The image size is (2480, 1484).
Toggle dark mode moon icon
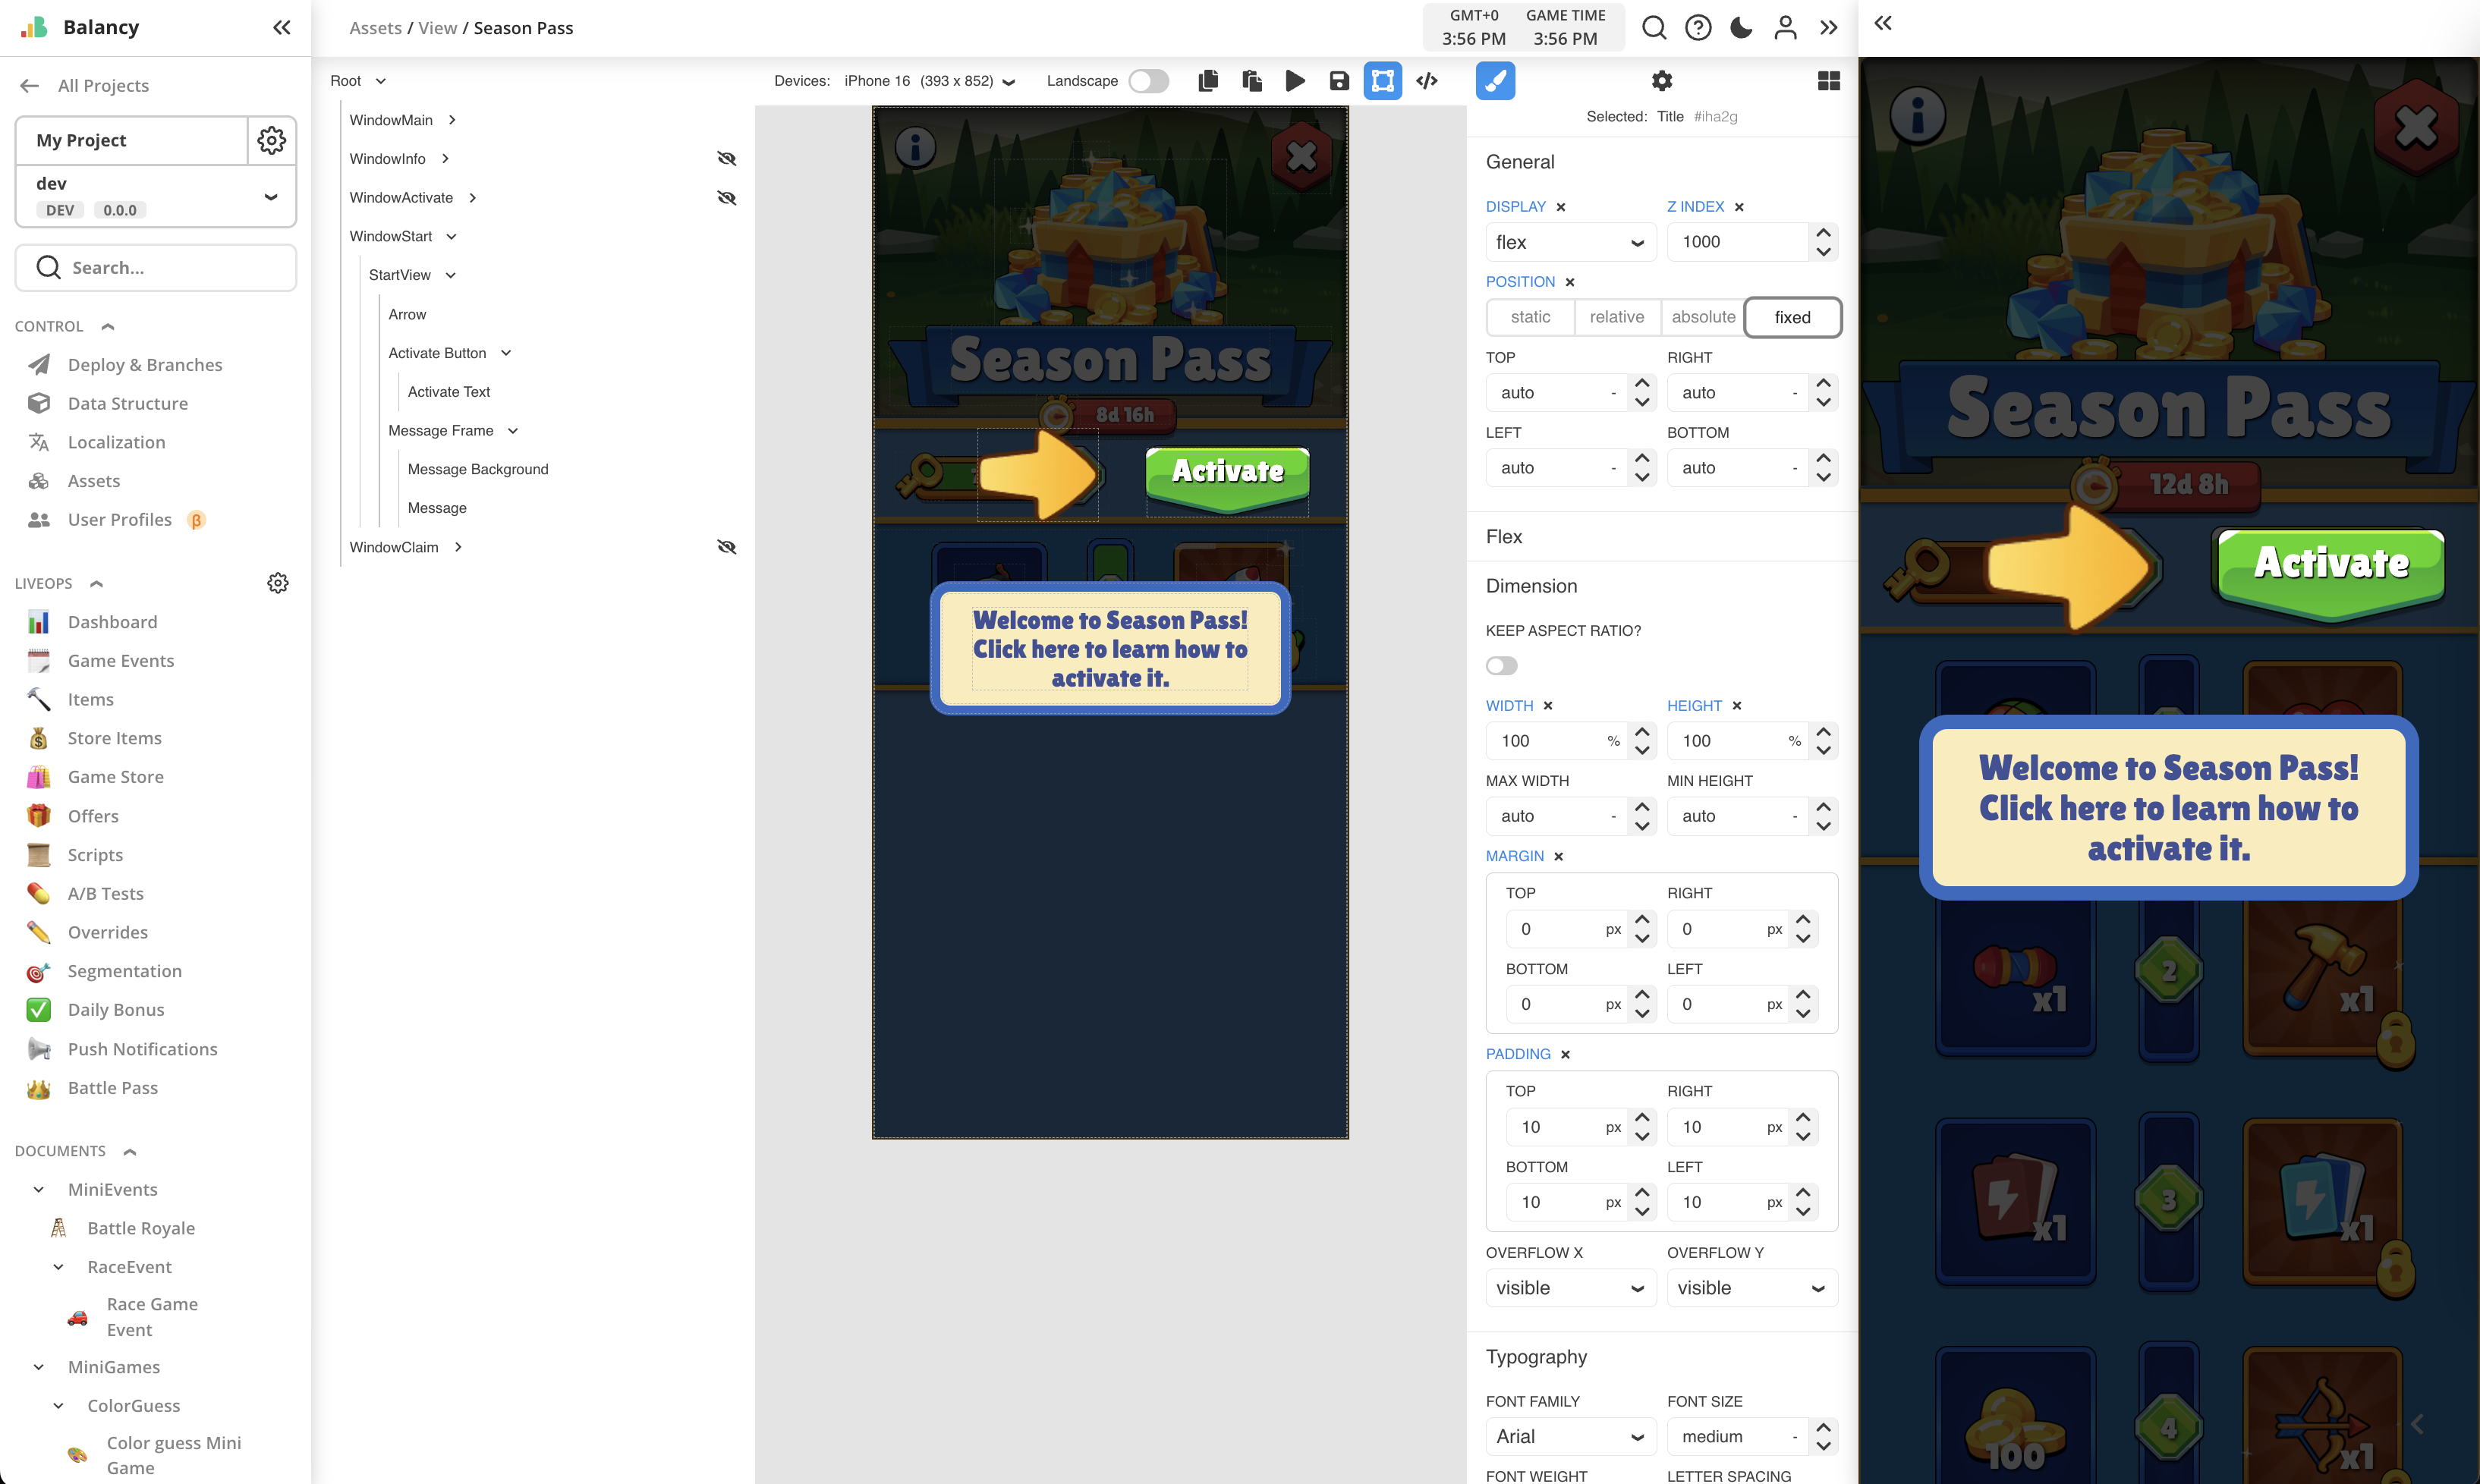coord(1741,28)
